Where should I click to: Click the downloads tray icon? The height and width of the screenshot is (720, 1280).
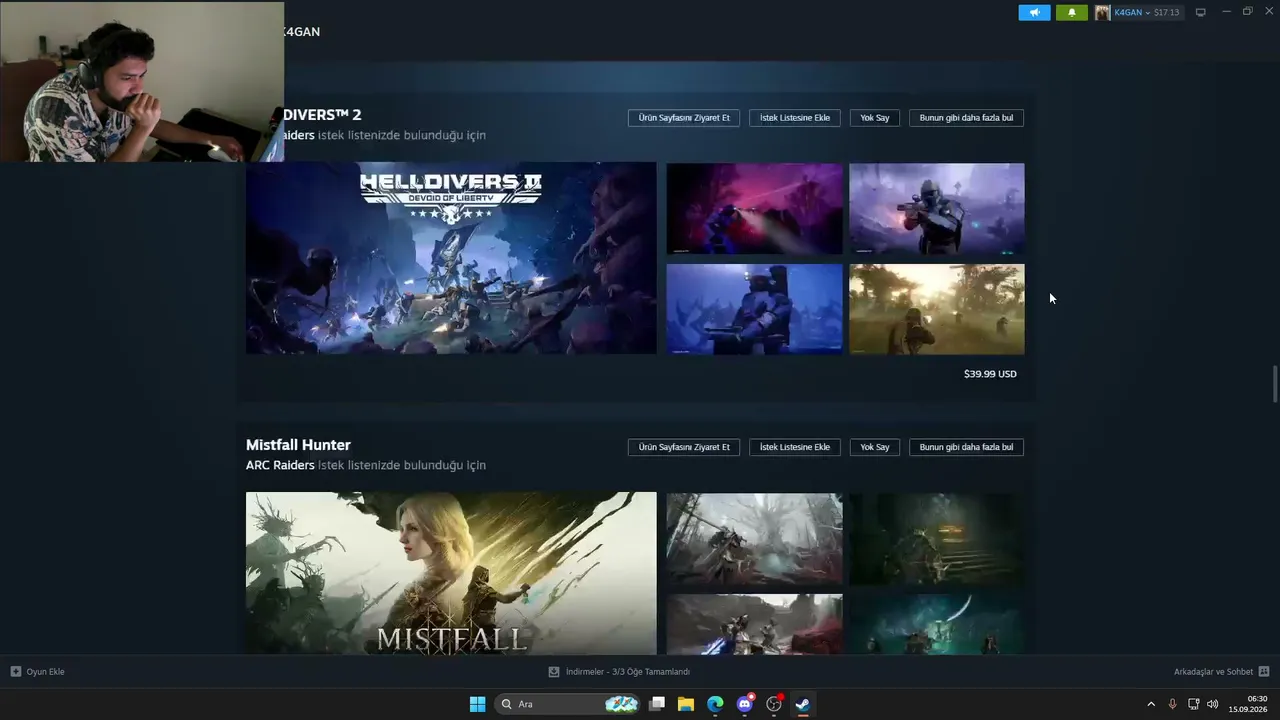pyautogui.click(x=554, y=672)
